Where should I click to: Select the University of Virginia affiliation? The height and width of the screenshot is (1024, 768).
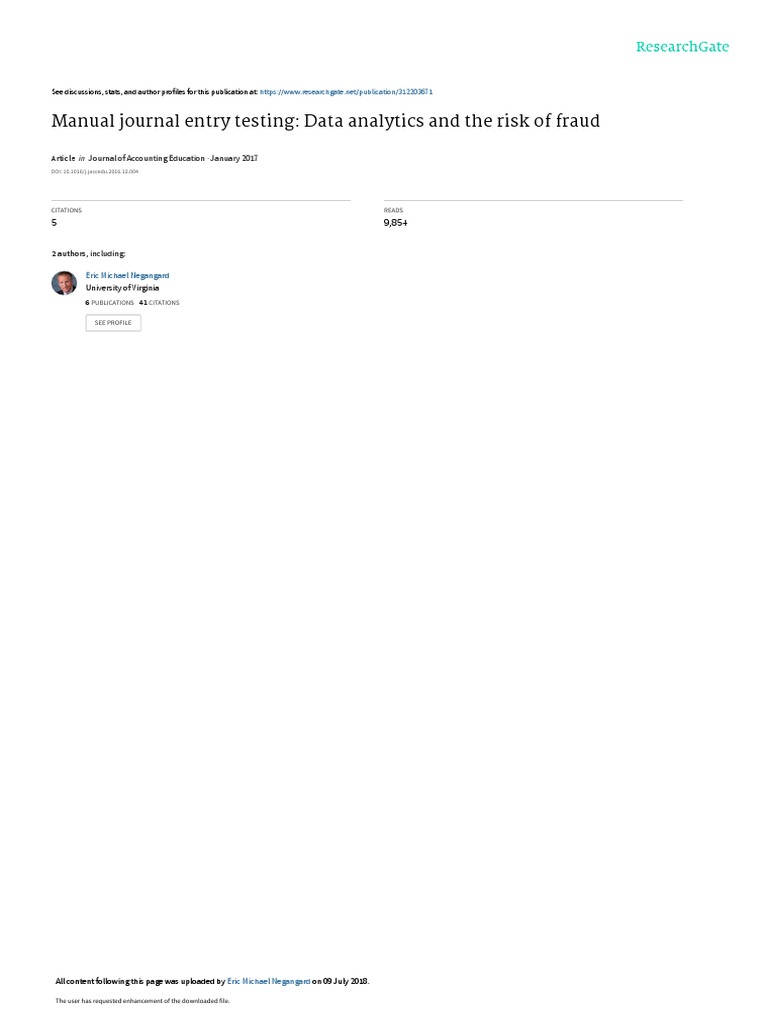[x=122, y=288]
